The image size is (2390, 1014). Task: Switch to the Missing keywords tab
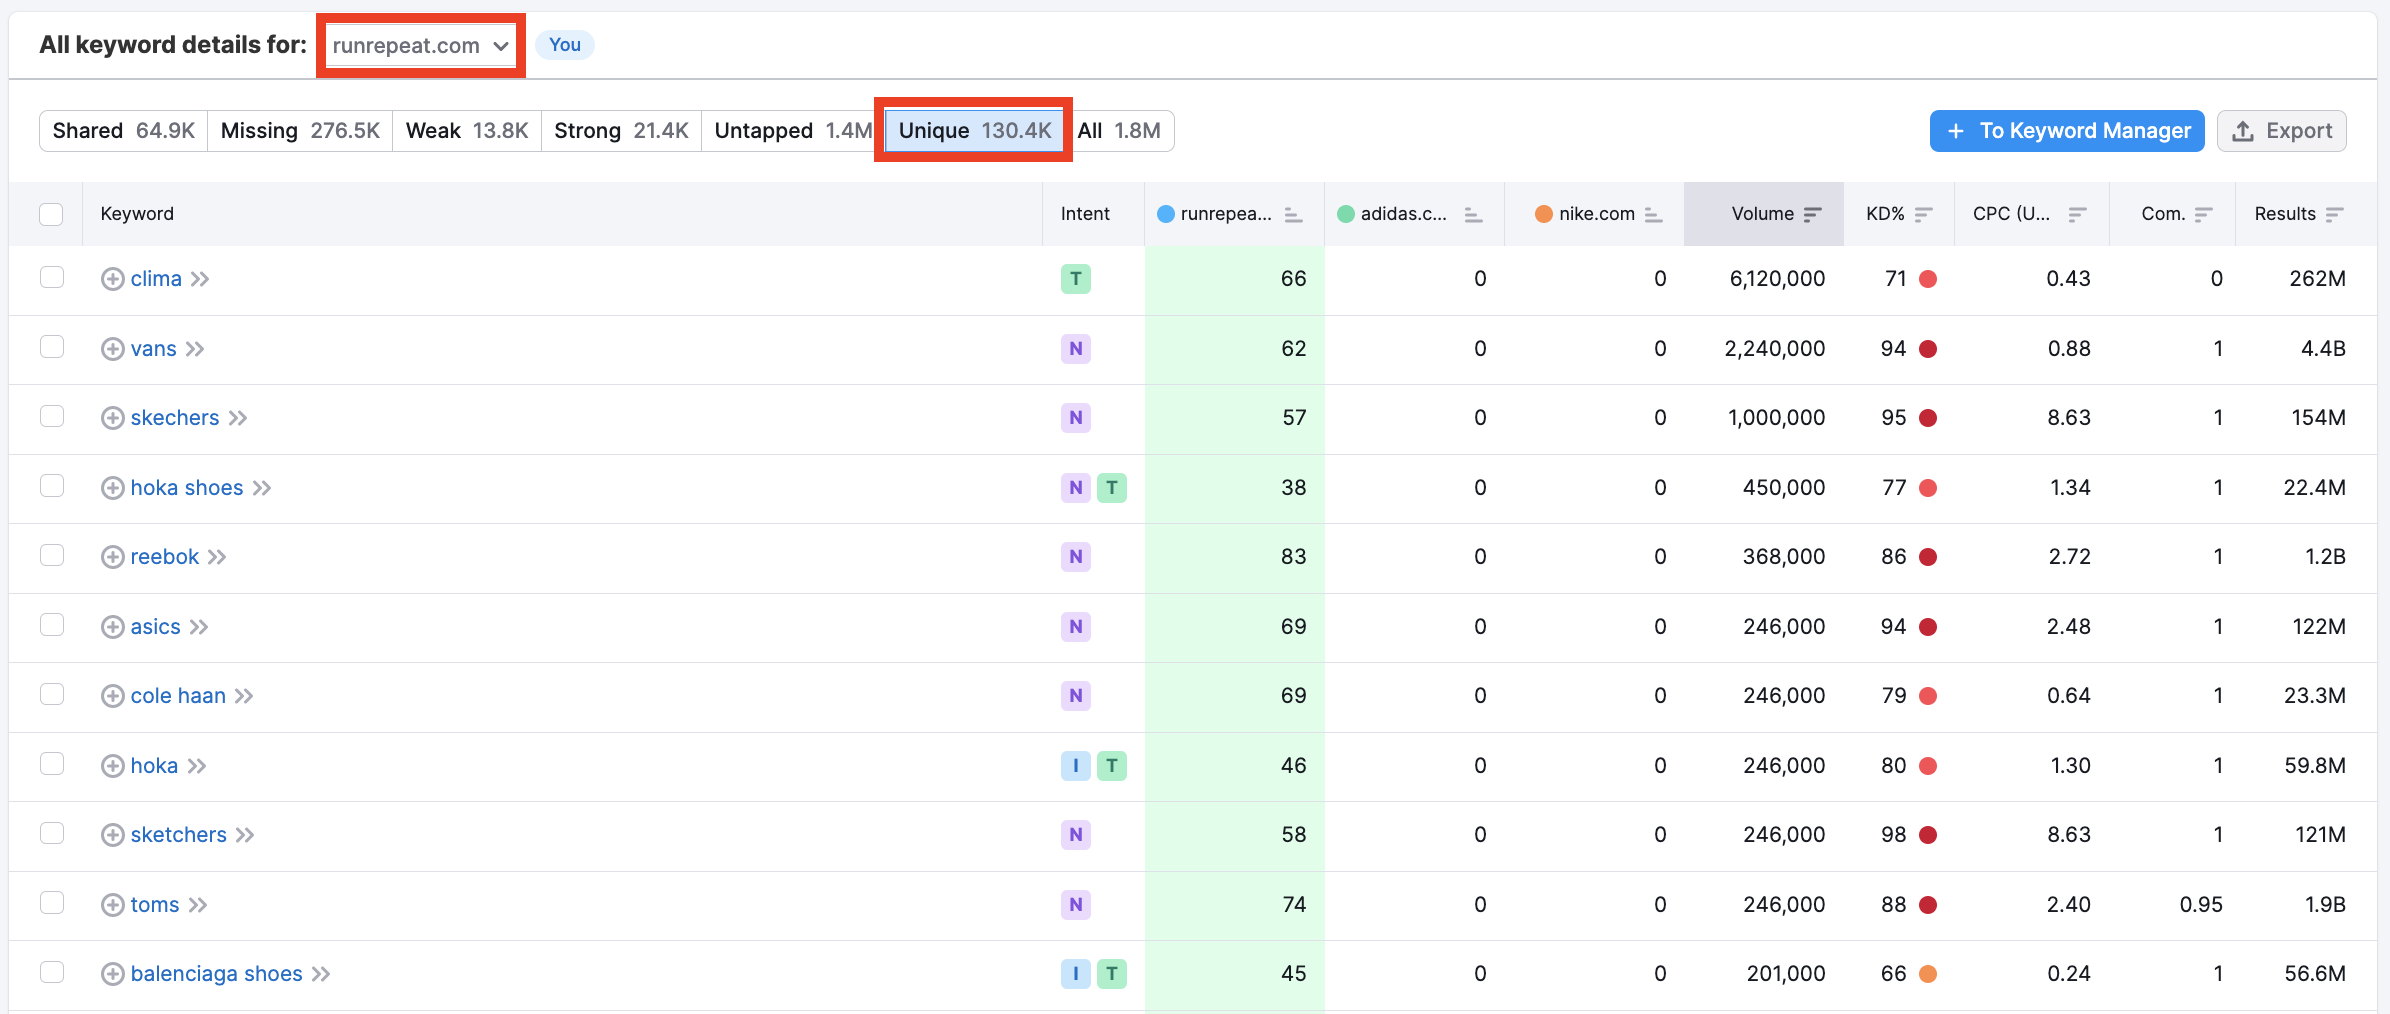298,130
